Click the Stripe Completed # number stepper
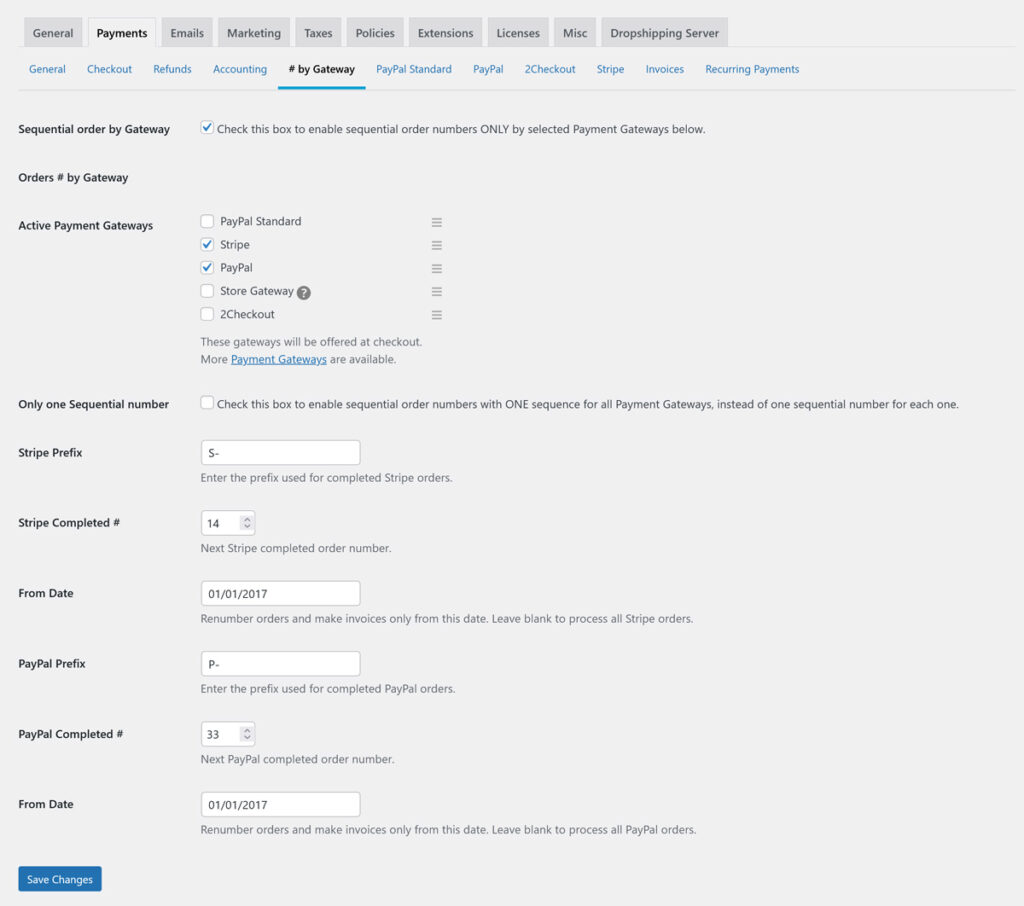This screenshot has height=906, width=1024. coord(247,523)
